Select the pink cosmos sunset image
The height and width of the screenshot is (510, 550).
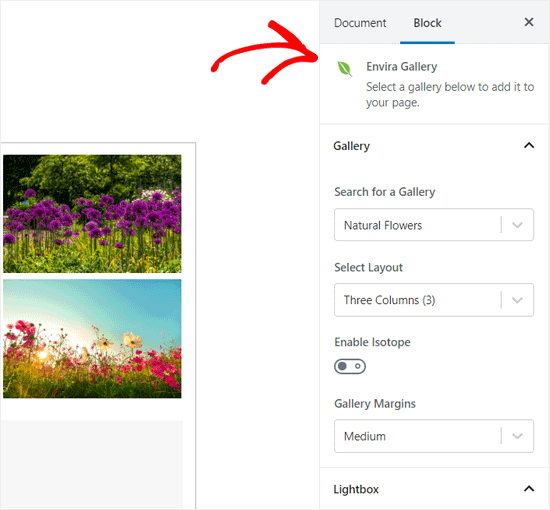pyautogui.click(x=92, y=338)
